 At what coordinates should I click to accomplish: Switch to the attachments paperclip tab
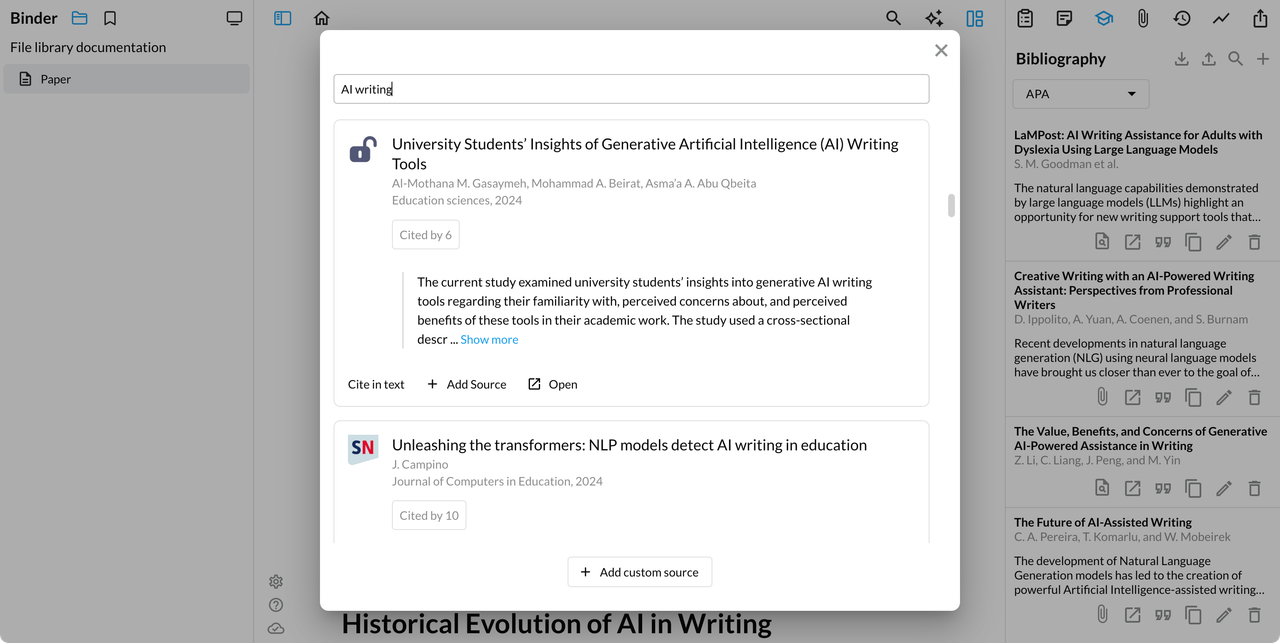click(1142, 18)
